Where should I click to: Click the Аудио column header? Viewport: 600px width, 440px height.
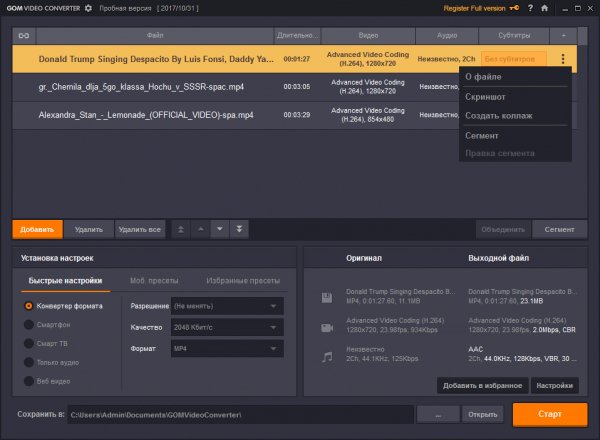[x=447, y=36]
